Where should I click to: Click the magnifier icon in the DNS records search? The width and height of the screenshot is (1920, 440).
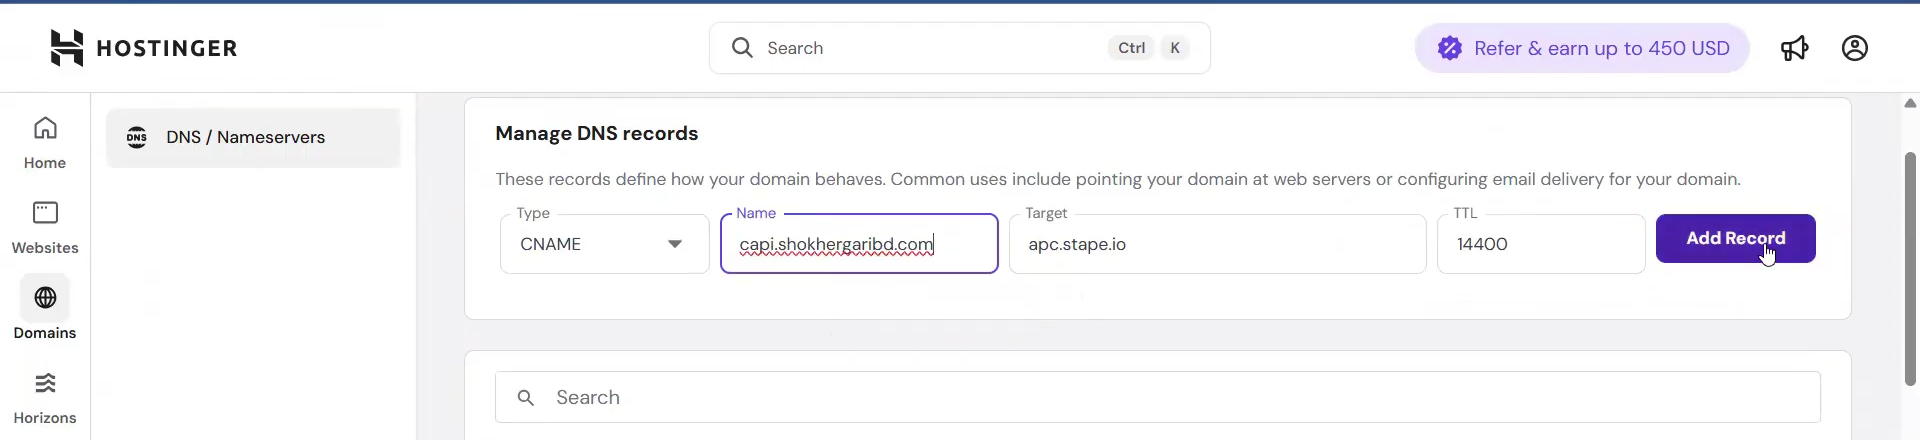point(526,398)
